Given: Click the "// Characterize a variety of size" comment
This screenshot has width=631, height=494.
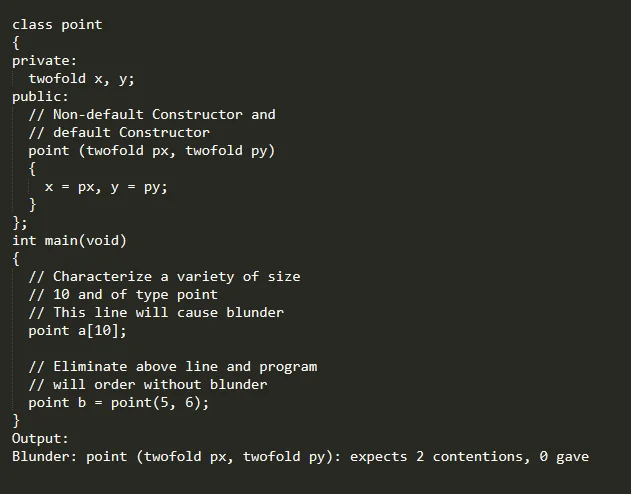Looking at the screenshot, I should 164,277.
